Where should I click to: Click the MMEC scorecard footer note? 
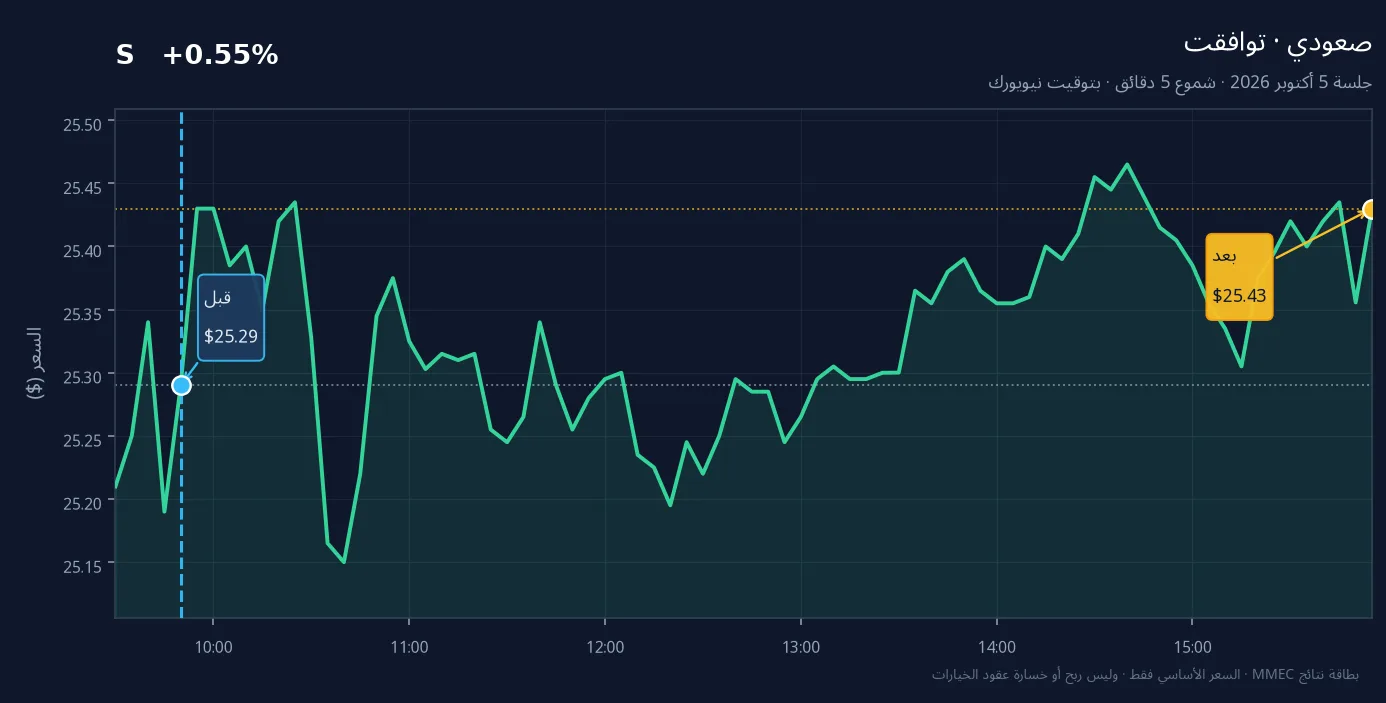[x=1145, y=675]
